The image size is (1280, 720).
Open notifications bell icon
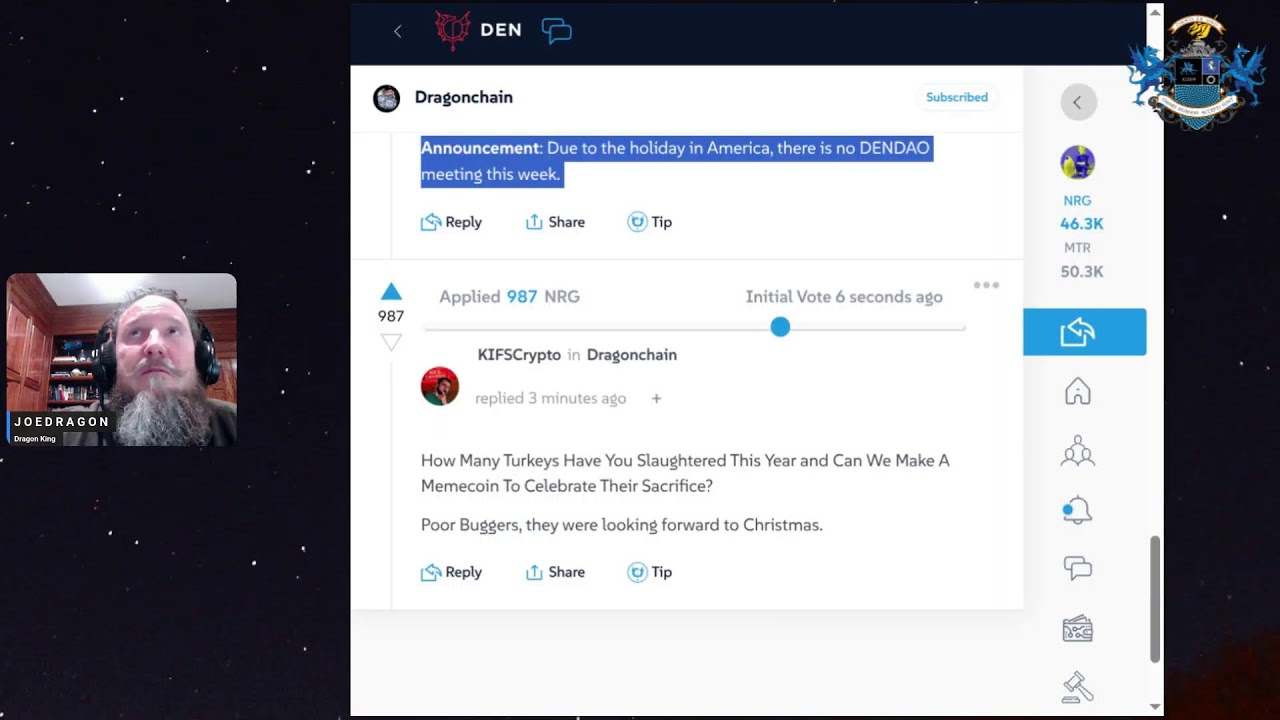pyautogui.click(x=1077, y=510)
